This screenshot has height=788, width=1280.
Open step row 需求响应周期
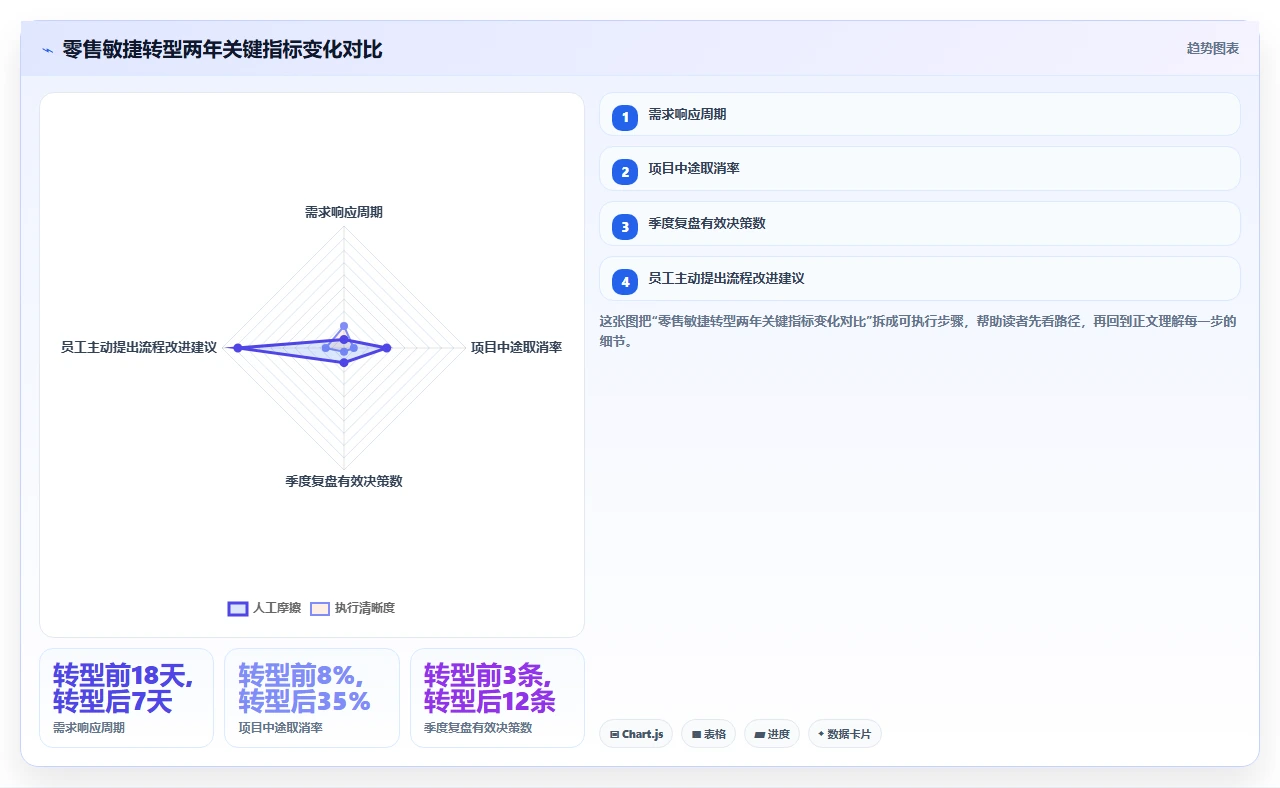(x=919, y=114)
